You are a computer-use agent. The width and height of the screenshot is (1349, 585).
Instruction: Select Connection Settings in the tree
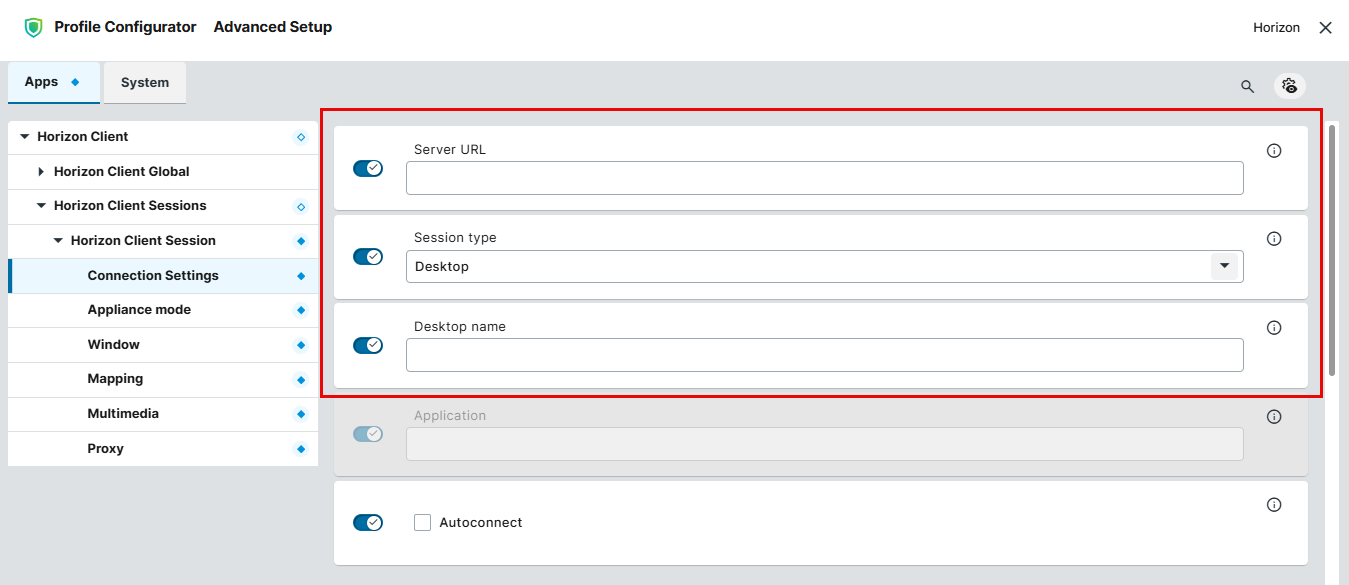tap(163, 276)
